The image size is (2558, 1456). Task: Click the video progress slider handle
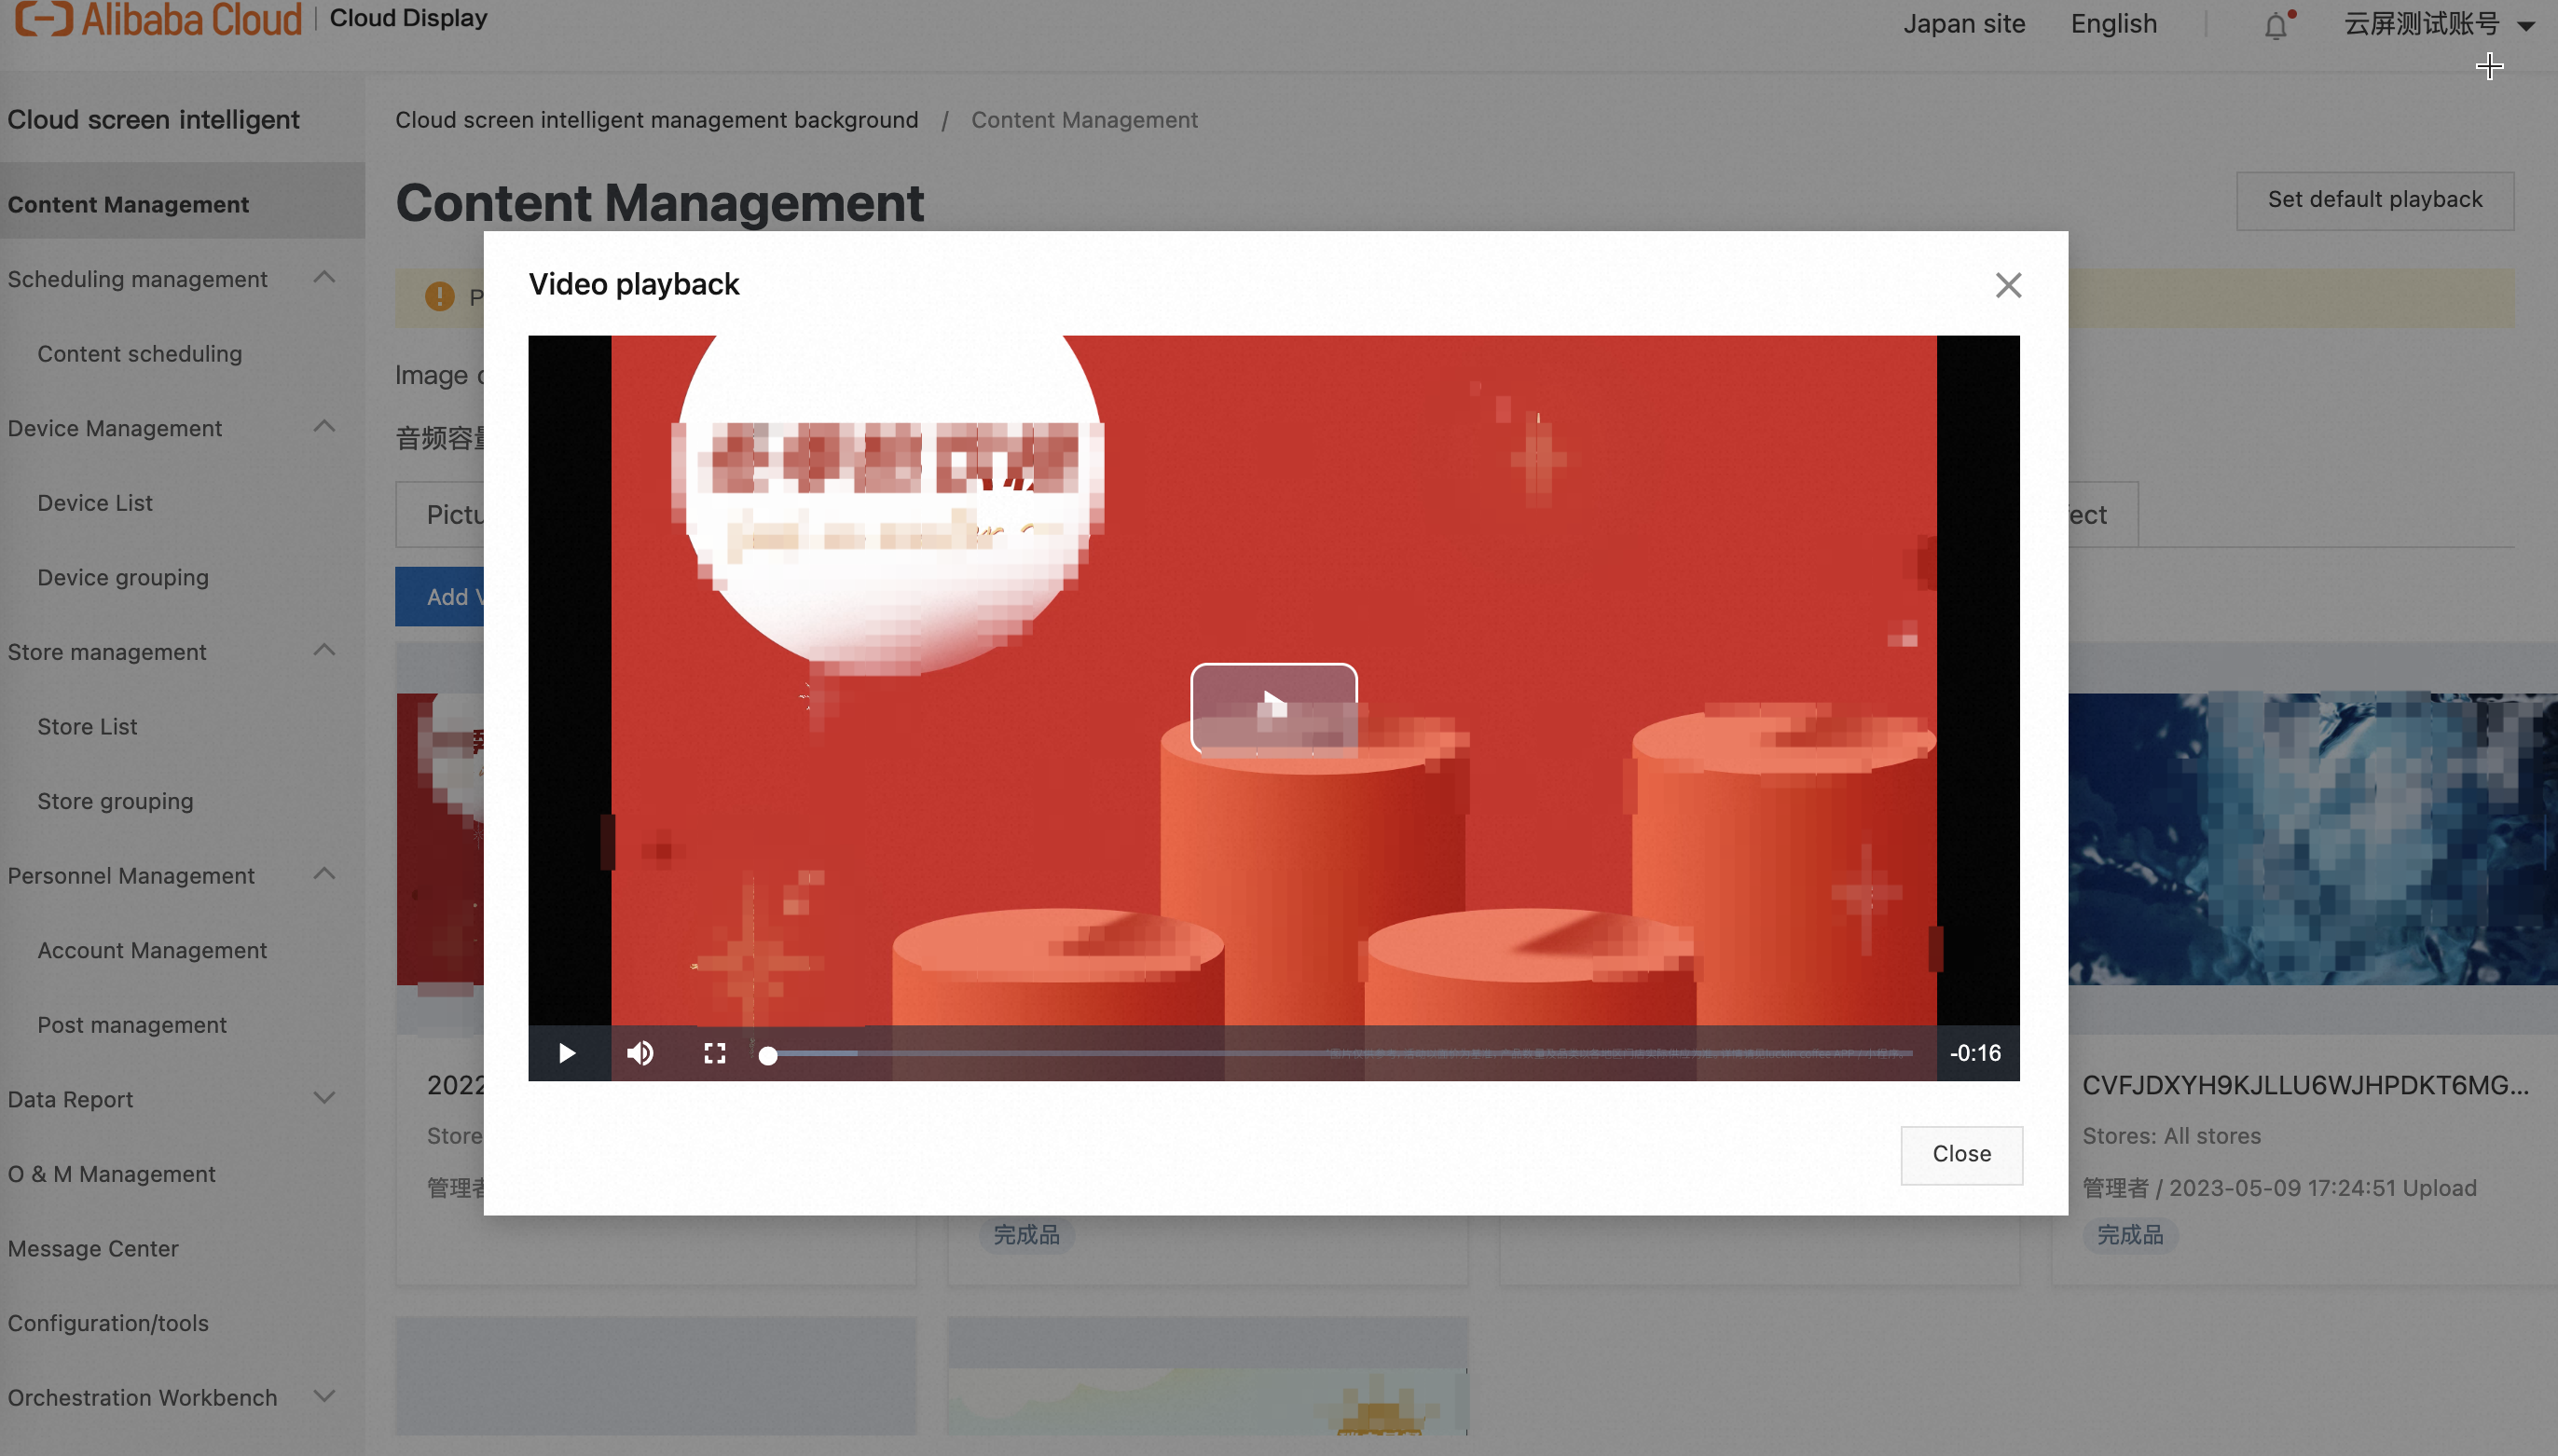767,1055
